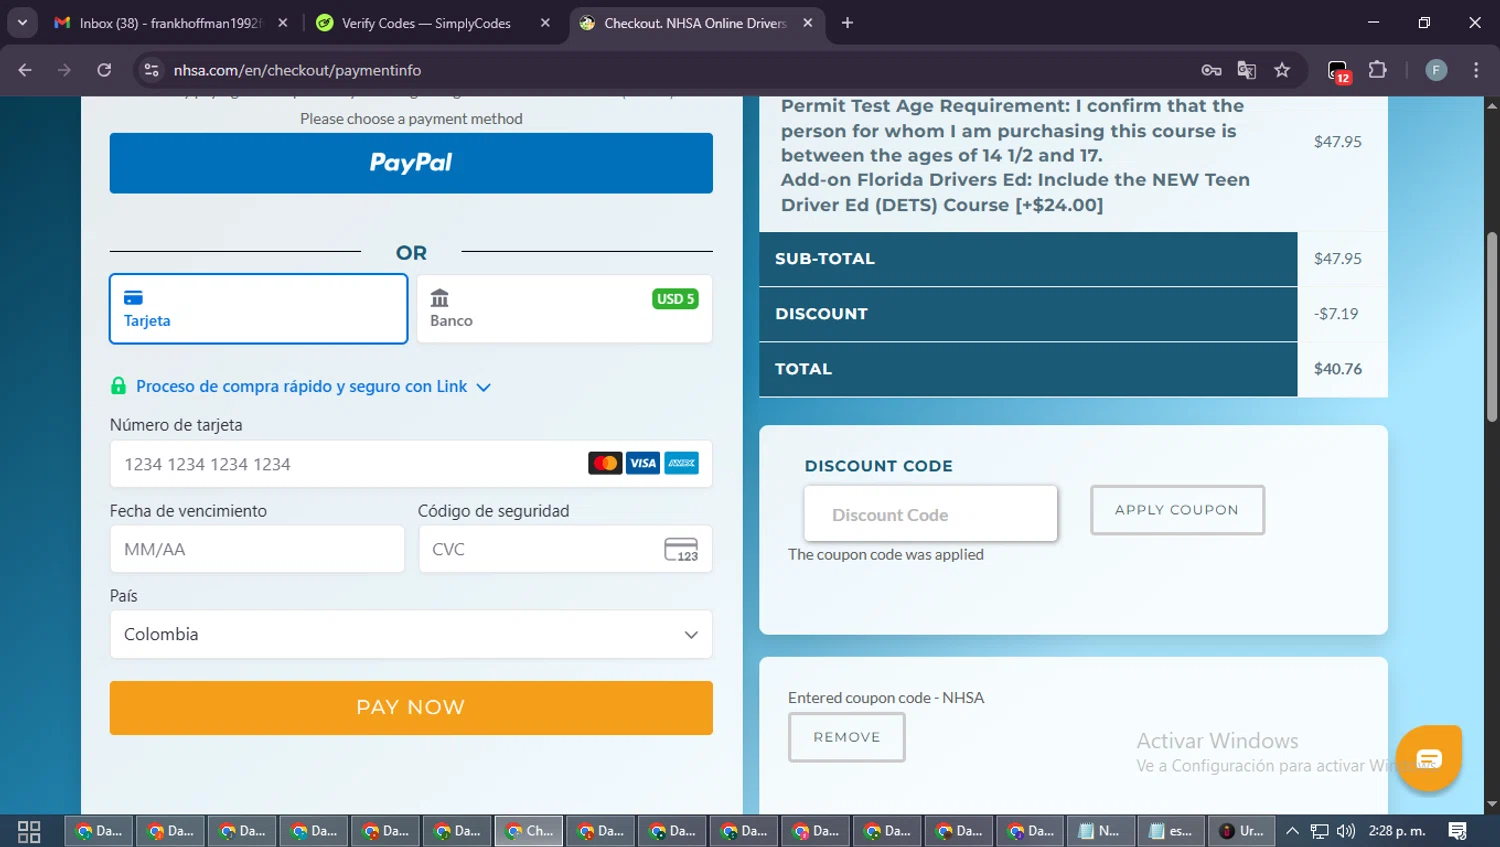The height and width of the screenshot is (847, 1500).
Task: Close the Checkout NHSA tab
Action: 808,22
